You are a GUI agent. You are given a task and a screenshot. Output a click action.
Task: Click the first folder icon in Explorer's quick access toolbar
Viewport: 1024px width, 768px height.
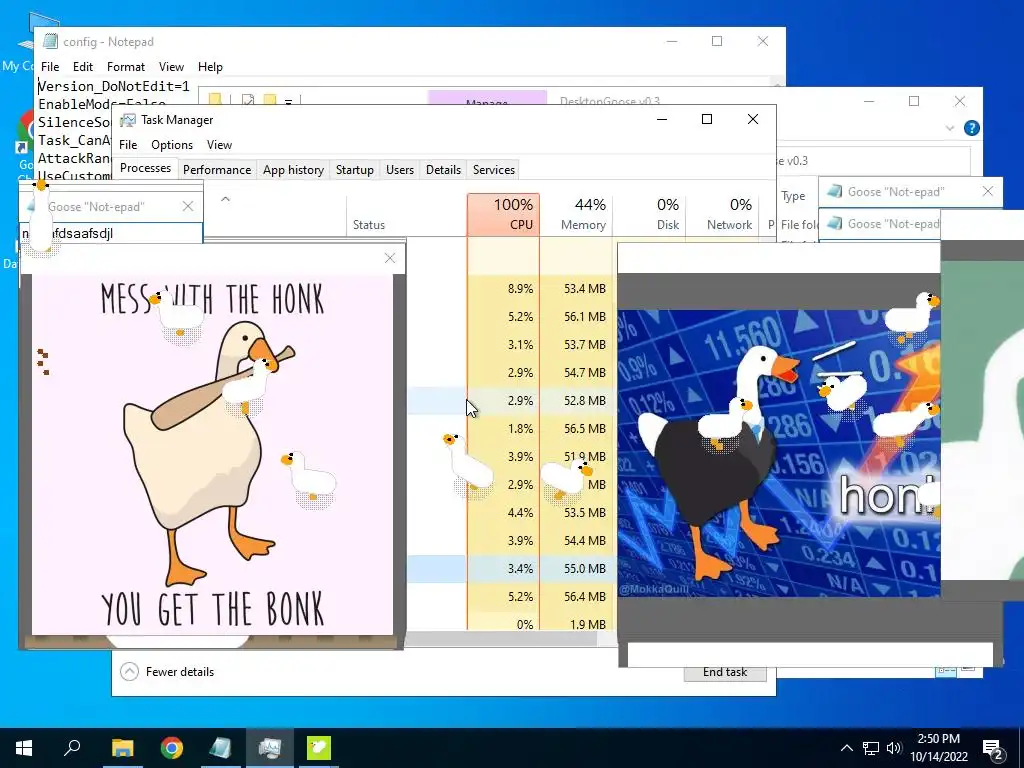pos(215,99)
